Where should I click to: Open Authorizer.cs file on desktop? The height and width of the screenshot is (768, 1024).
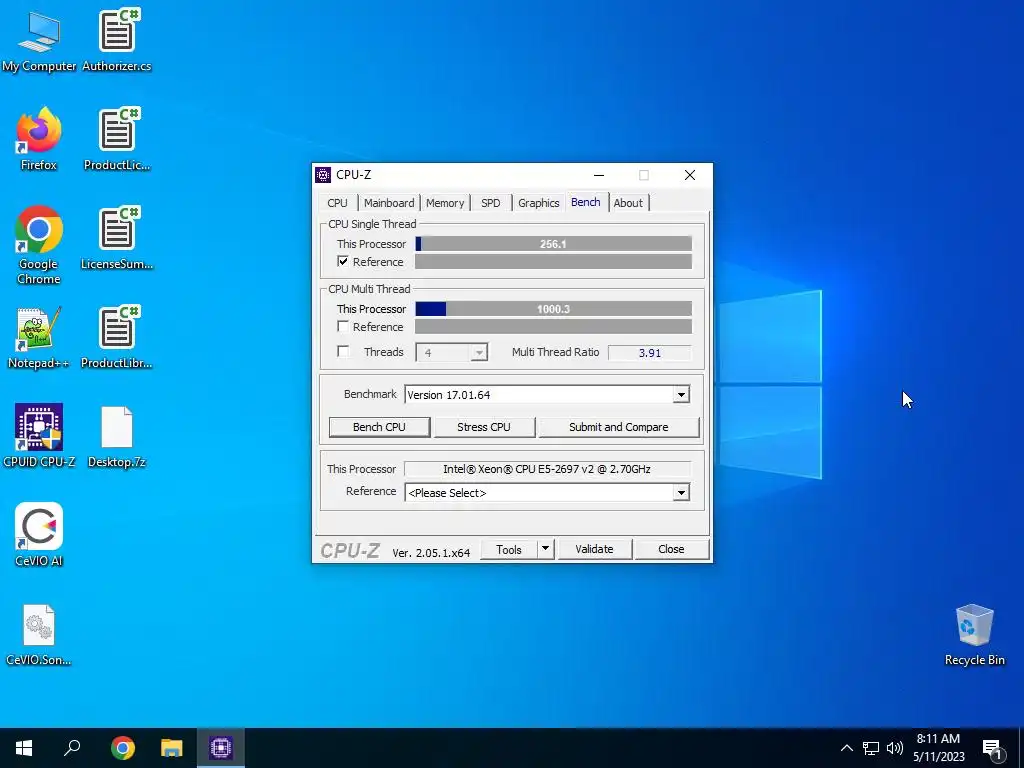point(117,40)
